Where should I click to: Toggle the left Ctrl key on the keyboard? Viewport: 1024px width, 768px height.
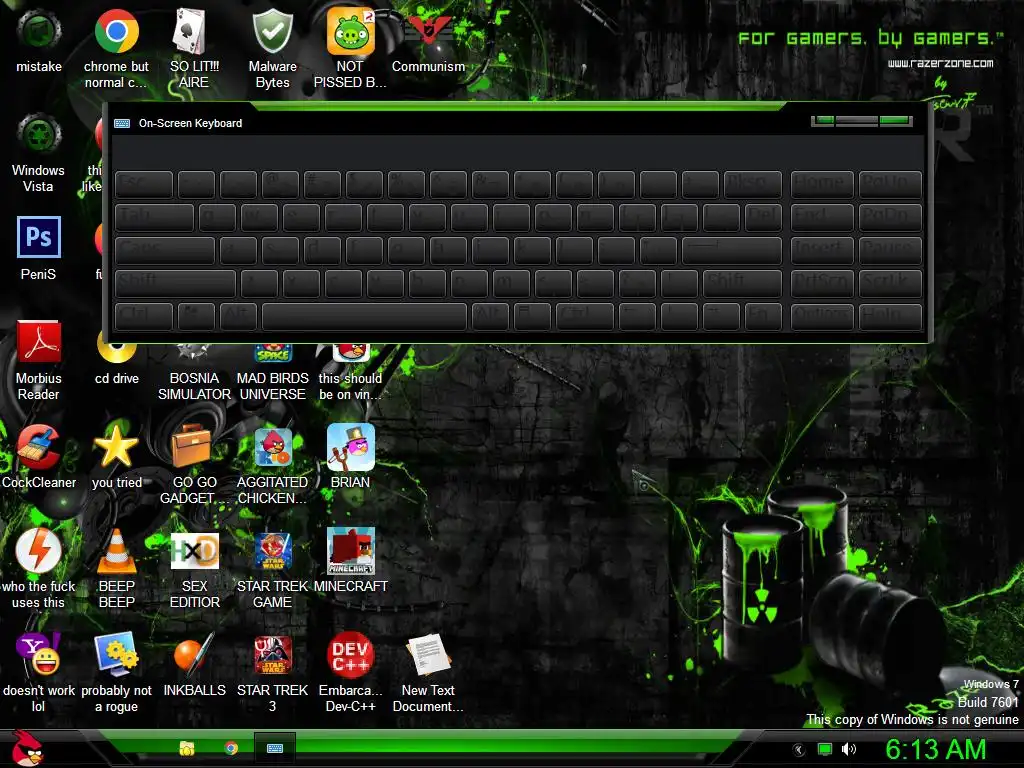pos(144,317)
